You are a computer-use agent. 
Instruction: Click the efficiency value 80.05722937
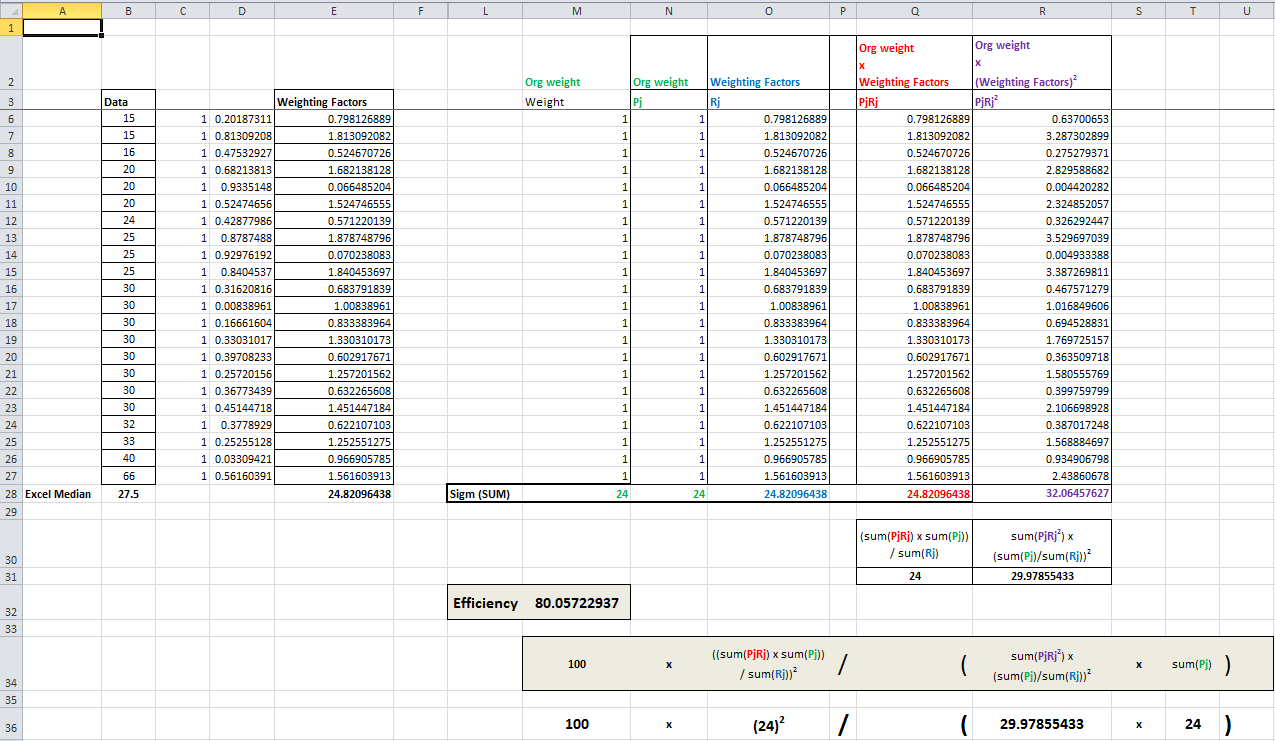click(577, 603)
